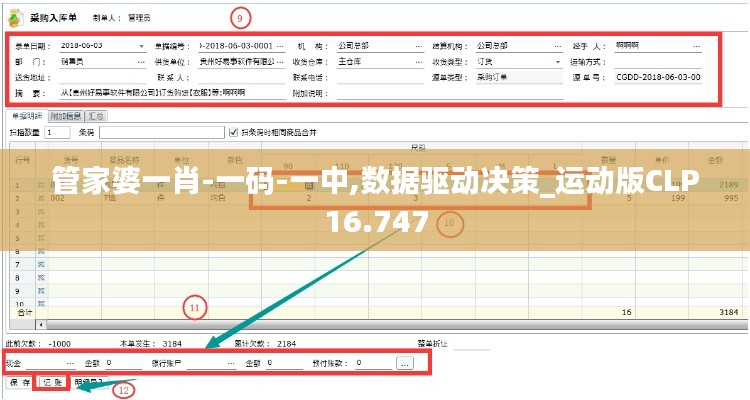This screenshot has width=750, height=400.
Task: Click the 记账 button
Action: click(x=53, y=382)
